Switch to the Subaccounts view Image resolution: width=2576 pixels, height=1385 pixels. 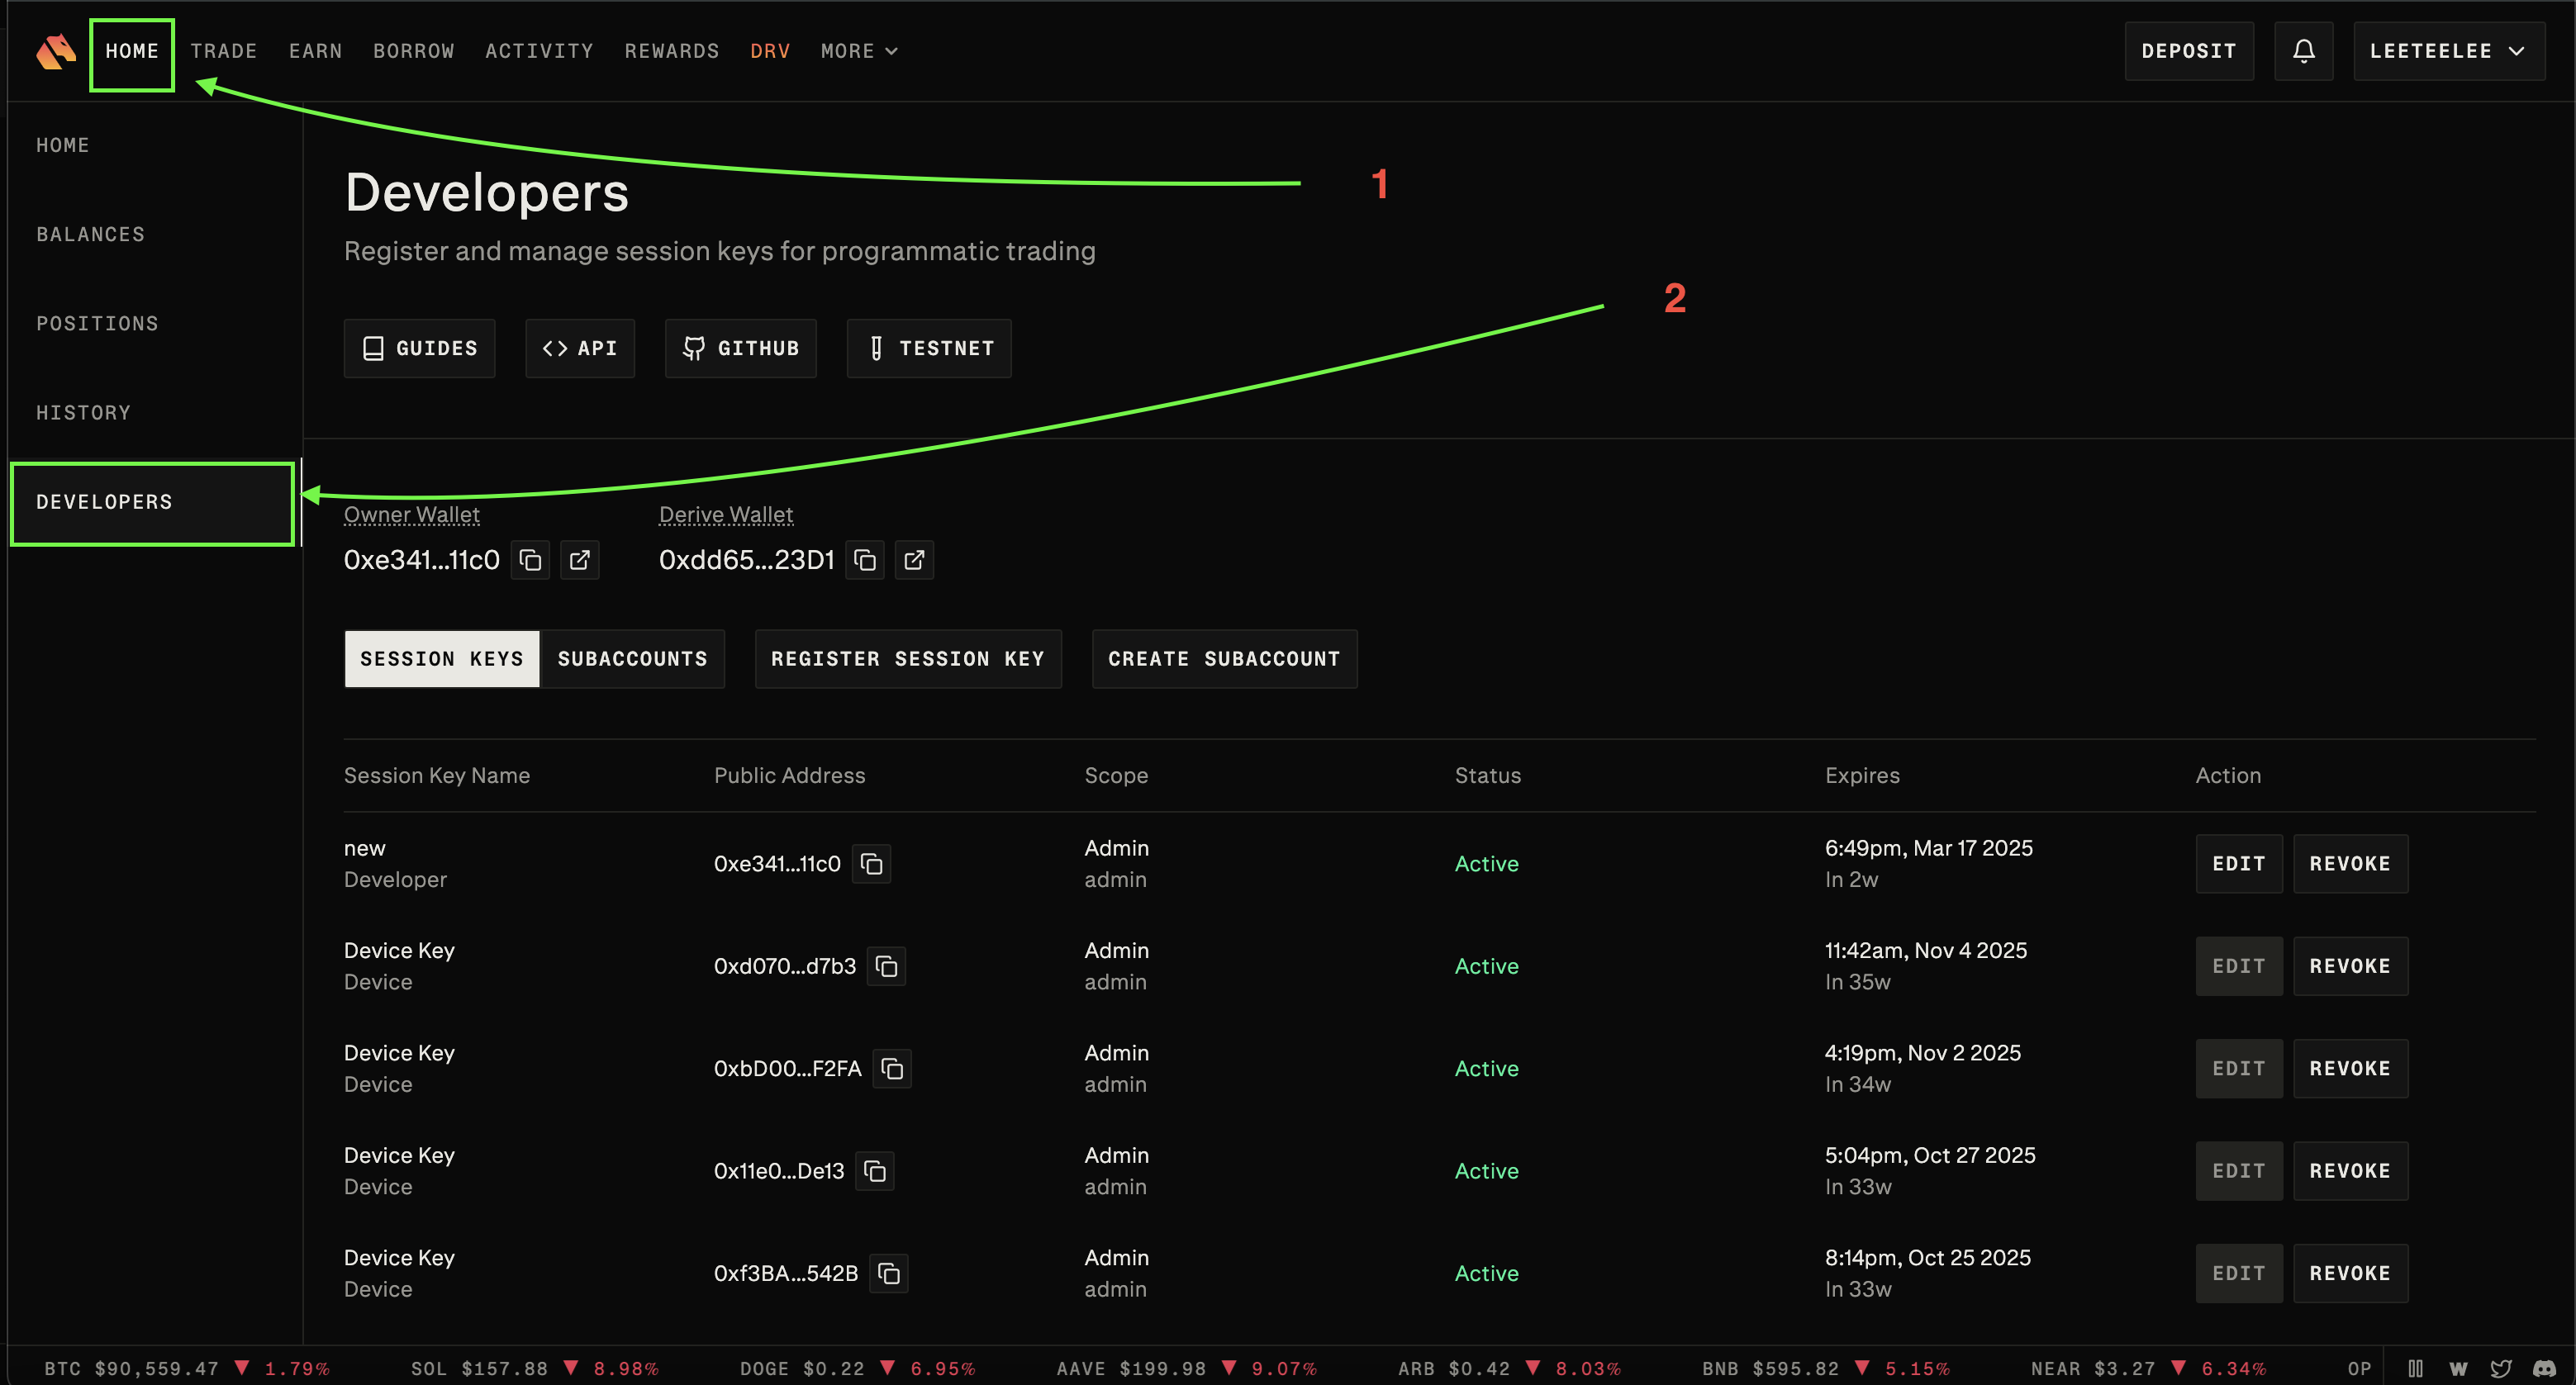coord(632,659)
